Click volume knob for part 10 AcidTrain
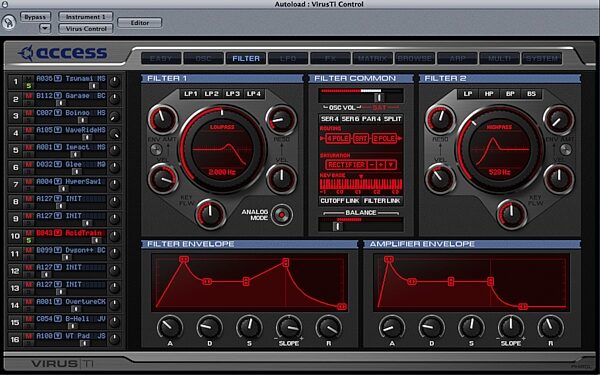Viewport: 600px width, 375px height. click(114, 236)
